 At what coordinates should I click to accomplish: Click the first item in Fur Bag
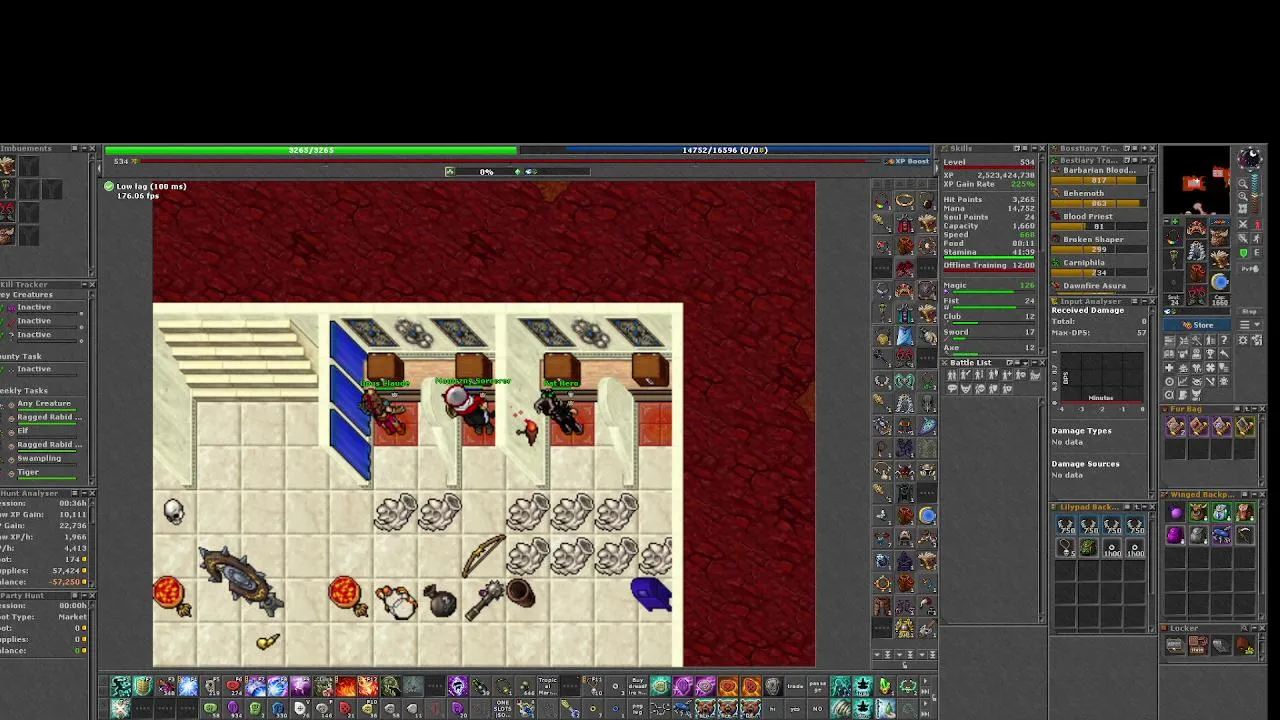pyautogui.click(x=1175, y=427)
